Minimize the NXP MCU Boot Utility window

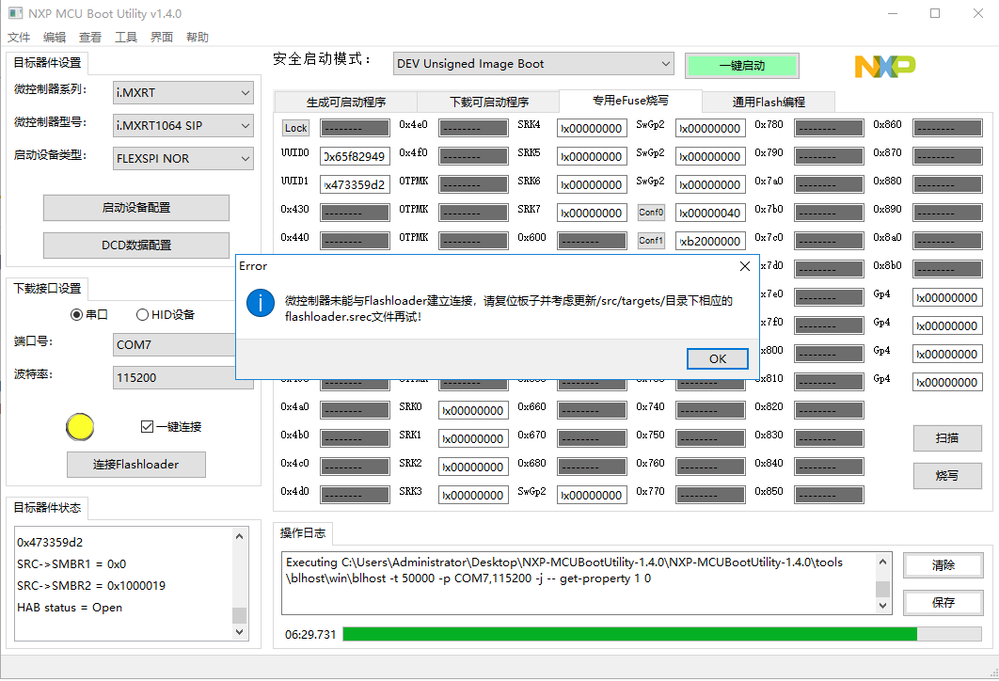[x=893, y=13]
